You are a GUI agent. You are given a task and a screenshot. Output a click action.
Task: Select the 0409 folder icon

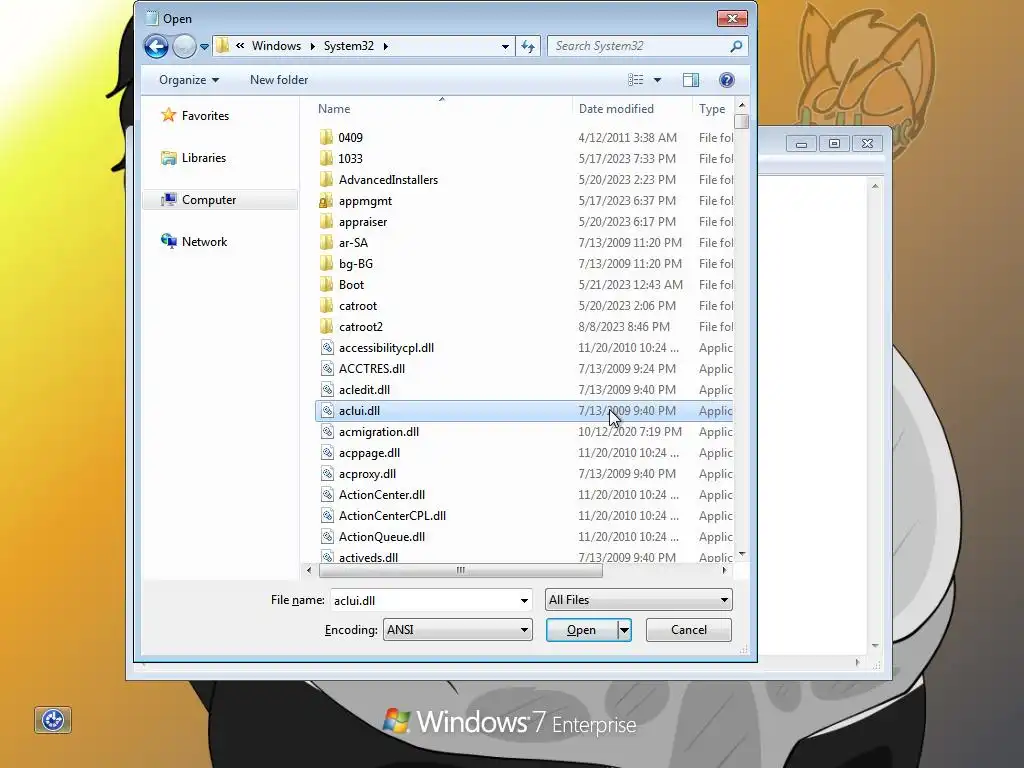click(327, 138)
